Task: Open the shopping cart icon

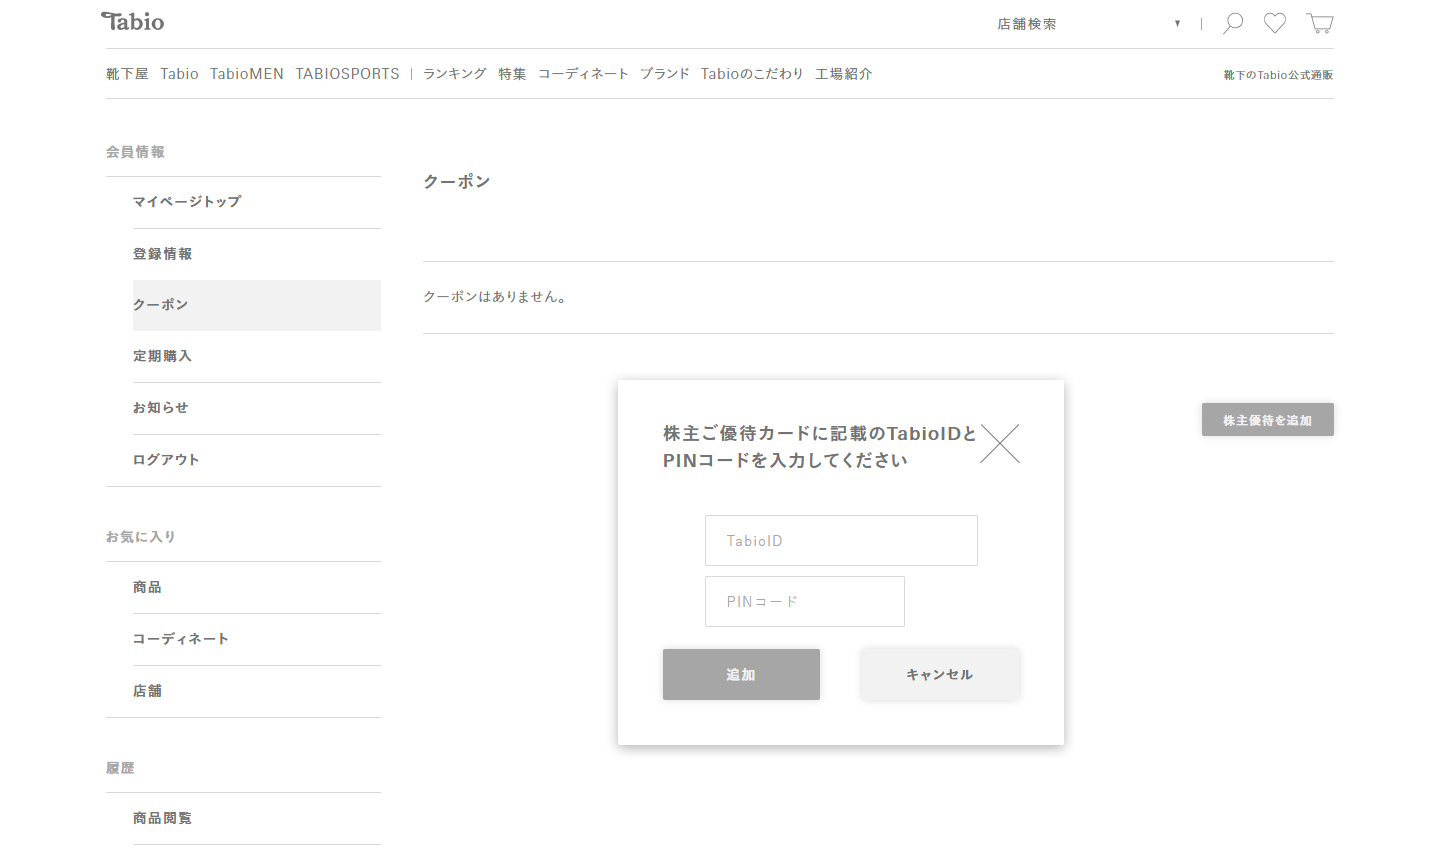Action: [1320, 23]
